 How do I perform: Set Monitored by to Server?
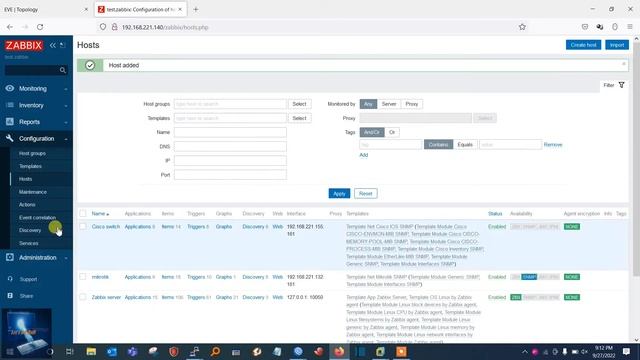(x=389, y=104)
